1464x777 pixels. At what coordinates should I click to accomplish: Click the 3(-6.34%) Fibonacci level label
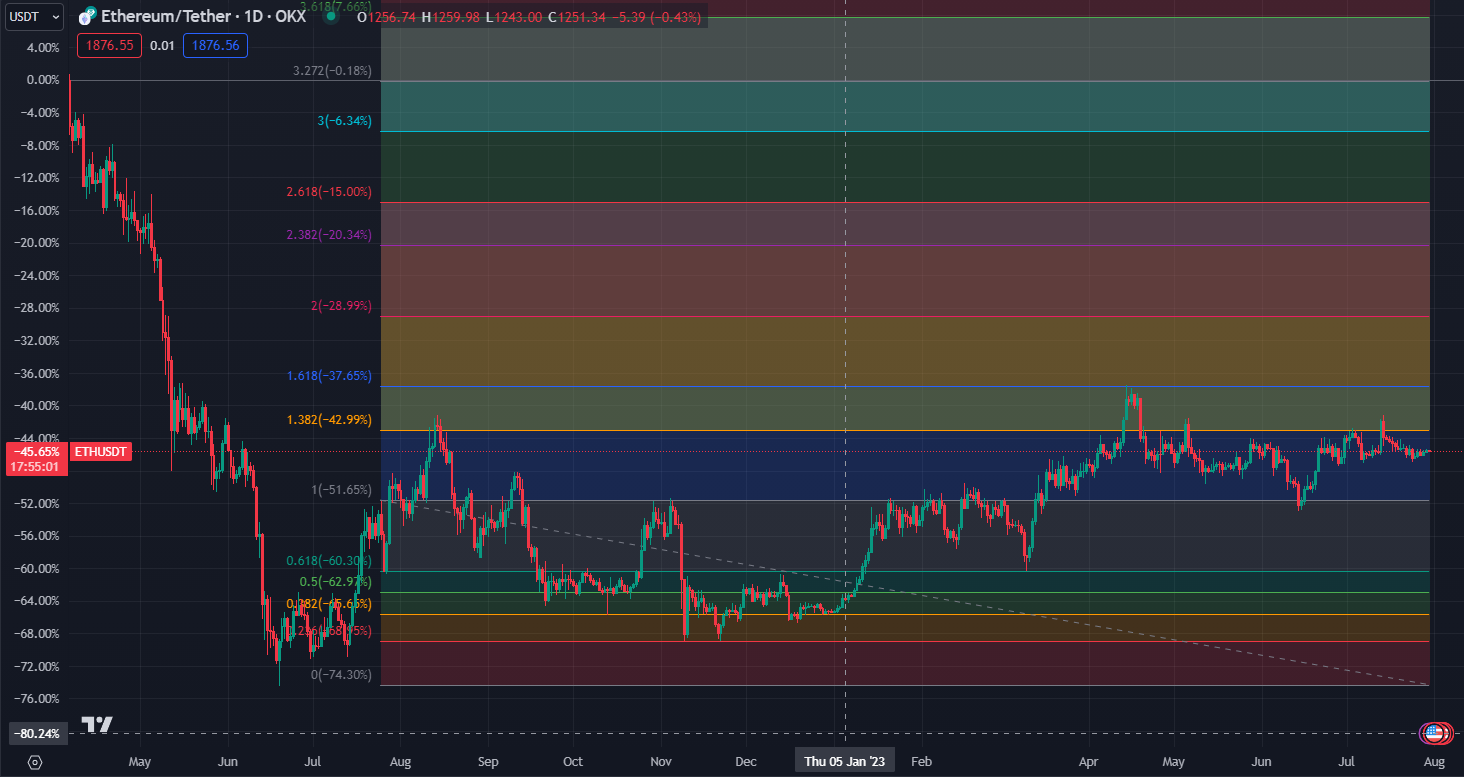344,121
